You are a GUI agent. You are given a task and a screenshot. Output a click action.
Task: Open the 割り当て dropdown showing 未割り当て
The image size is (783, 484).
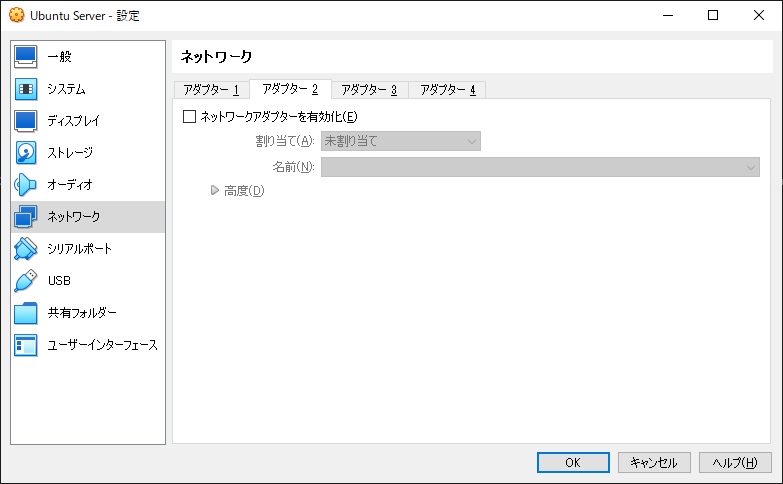point(400,141)
